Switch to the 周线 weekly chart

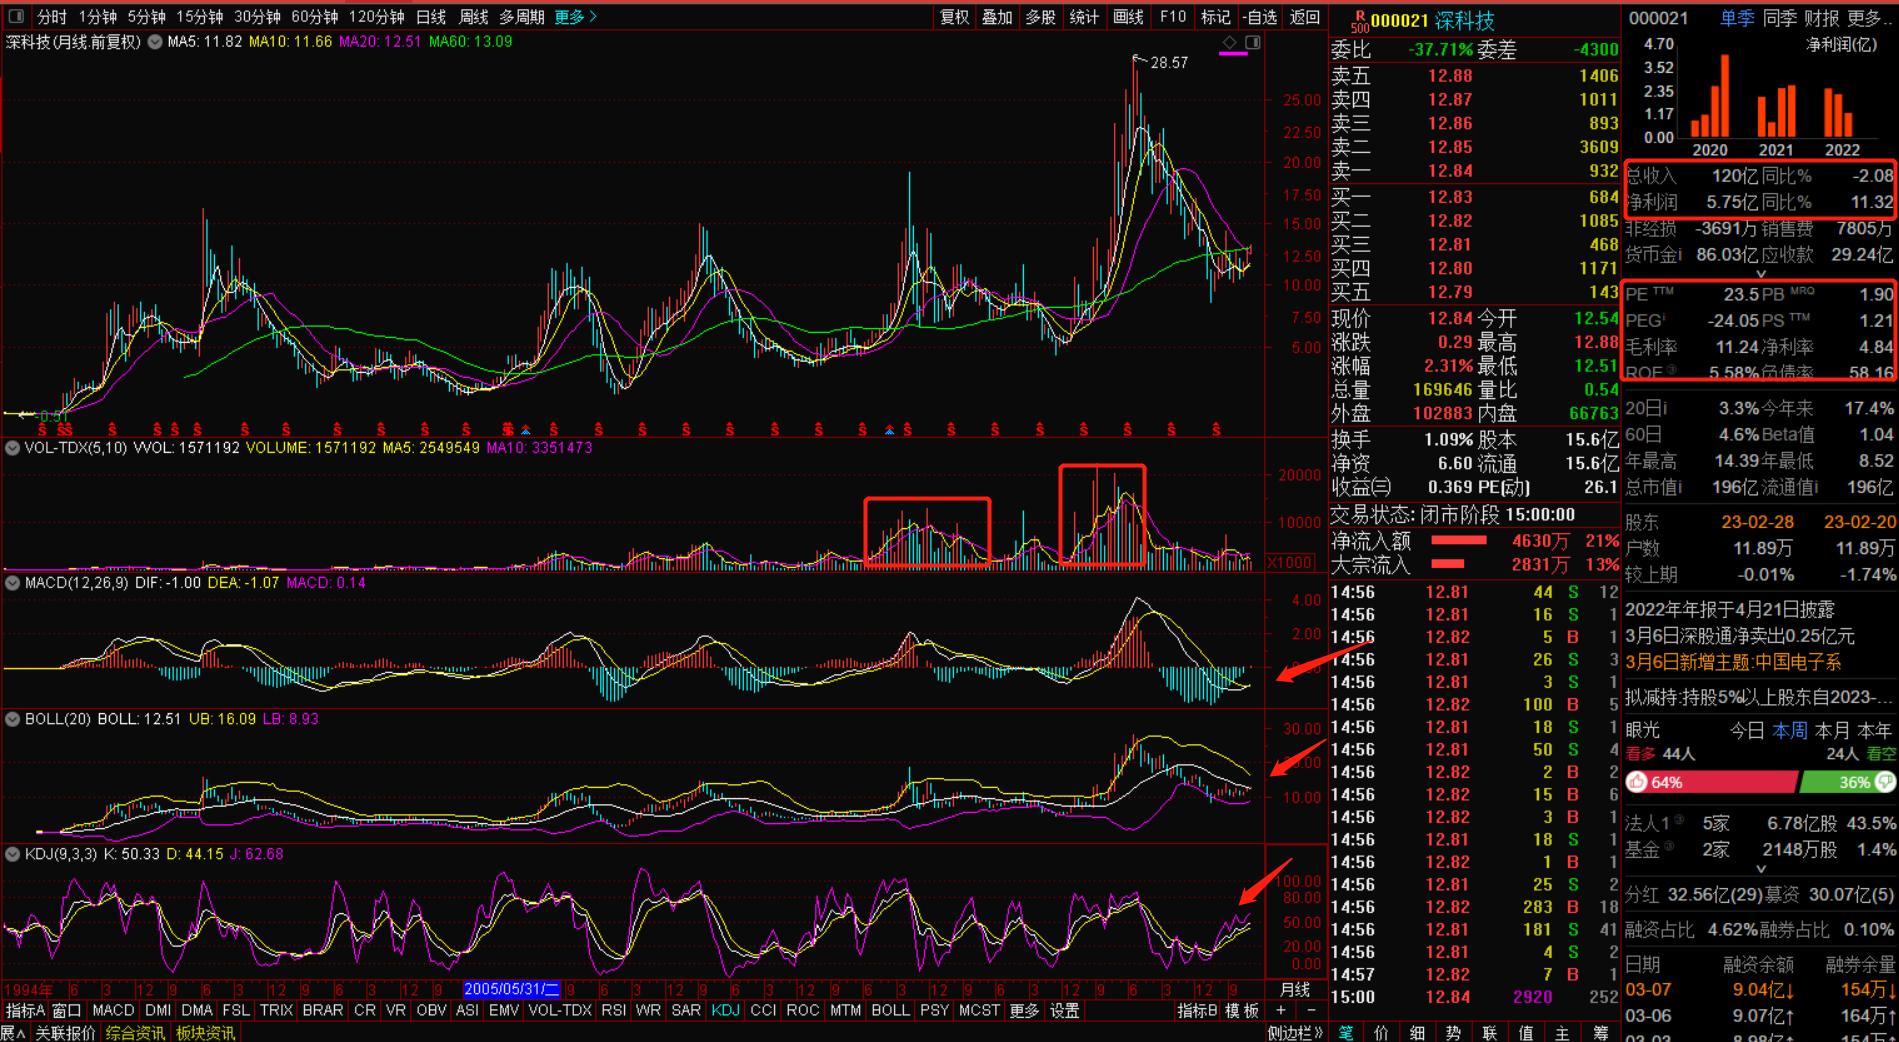pyautogui.click(x=473, y=17)
